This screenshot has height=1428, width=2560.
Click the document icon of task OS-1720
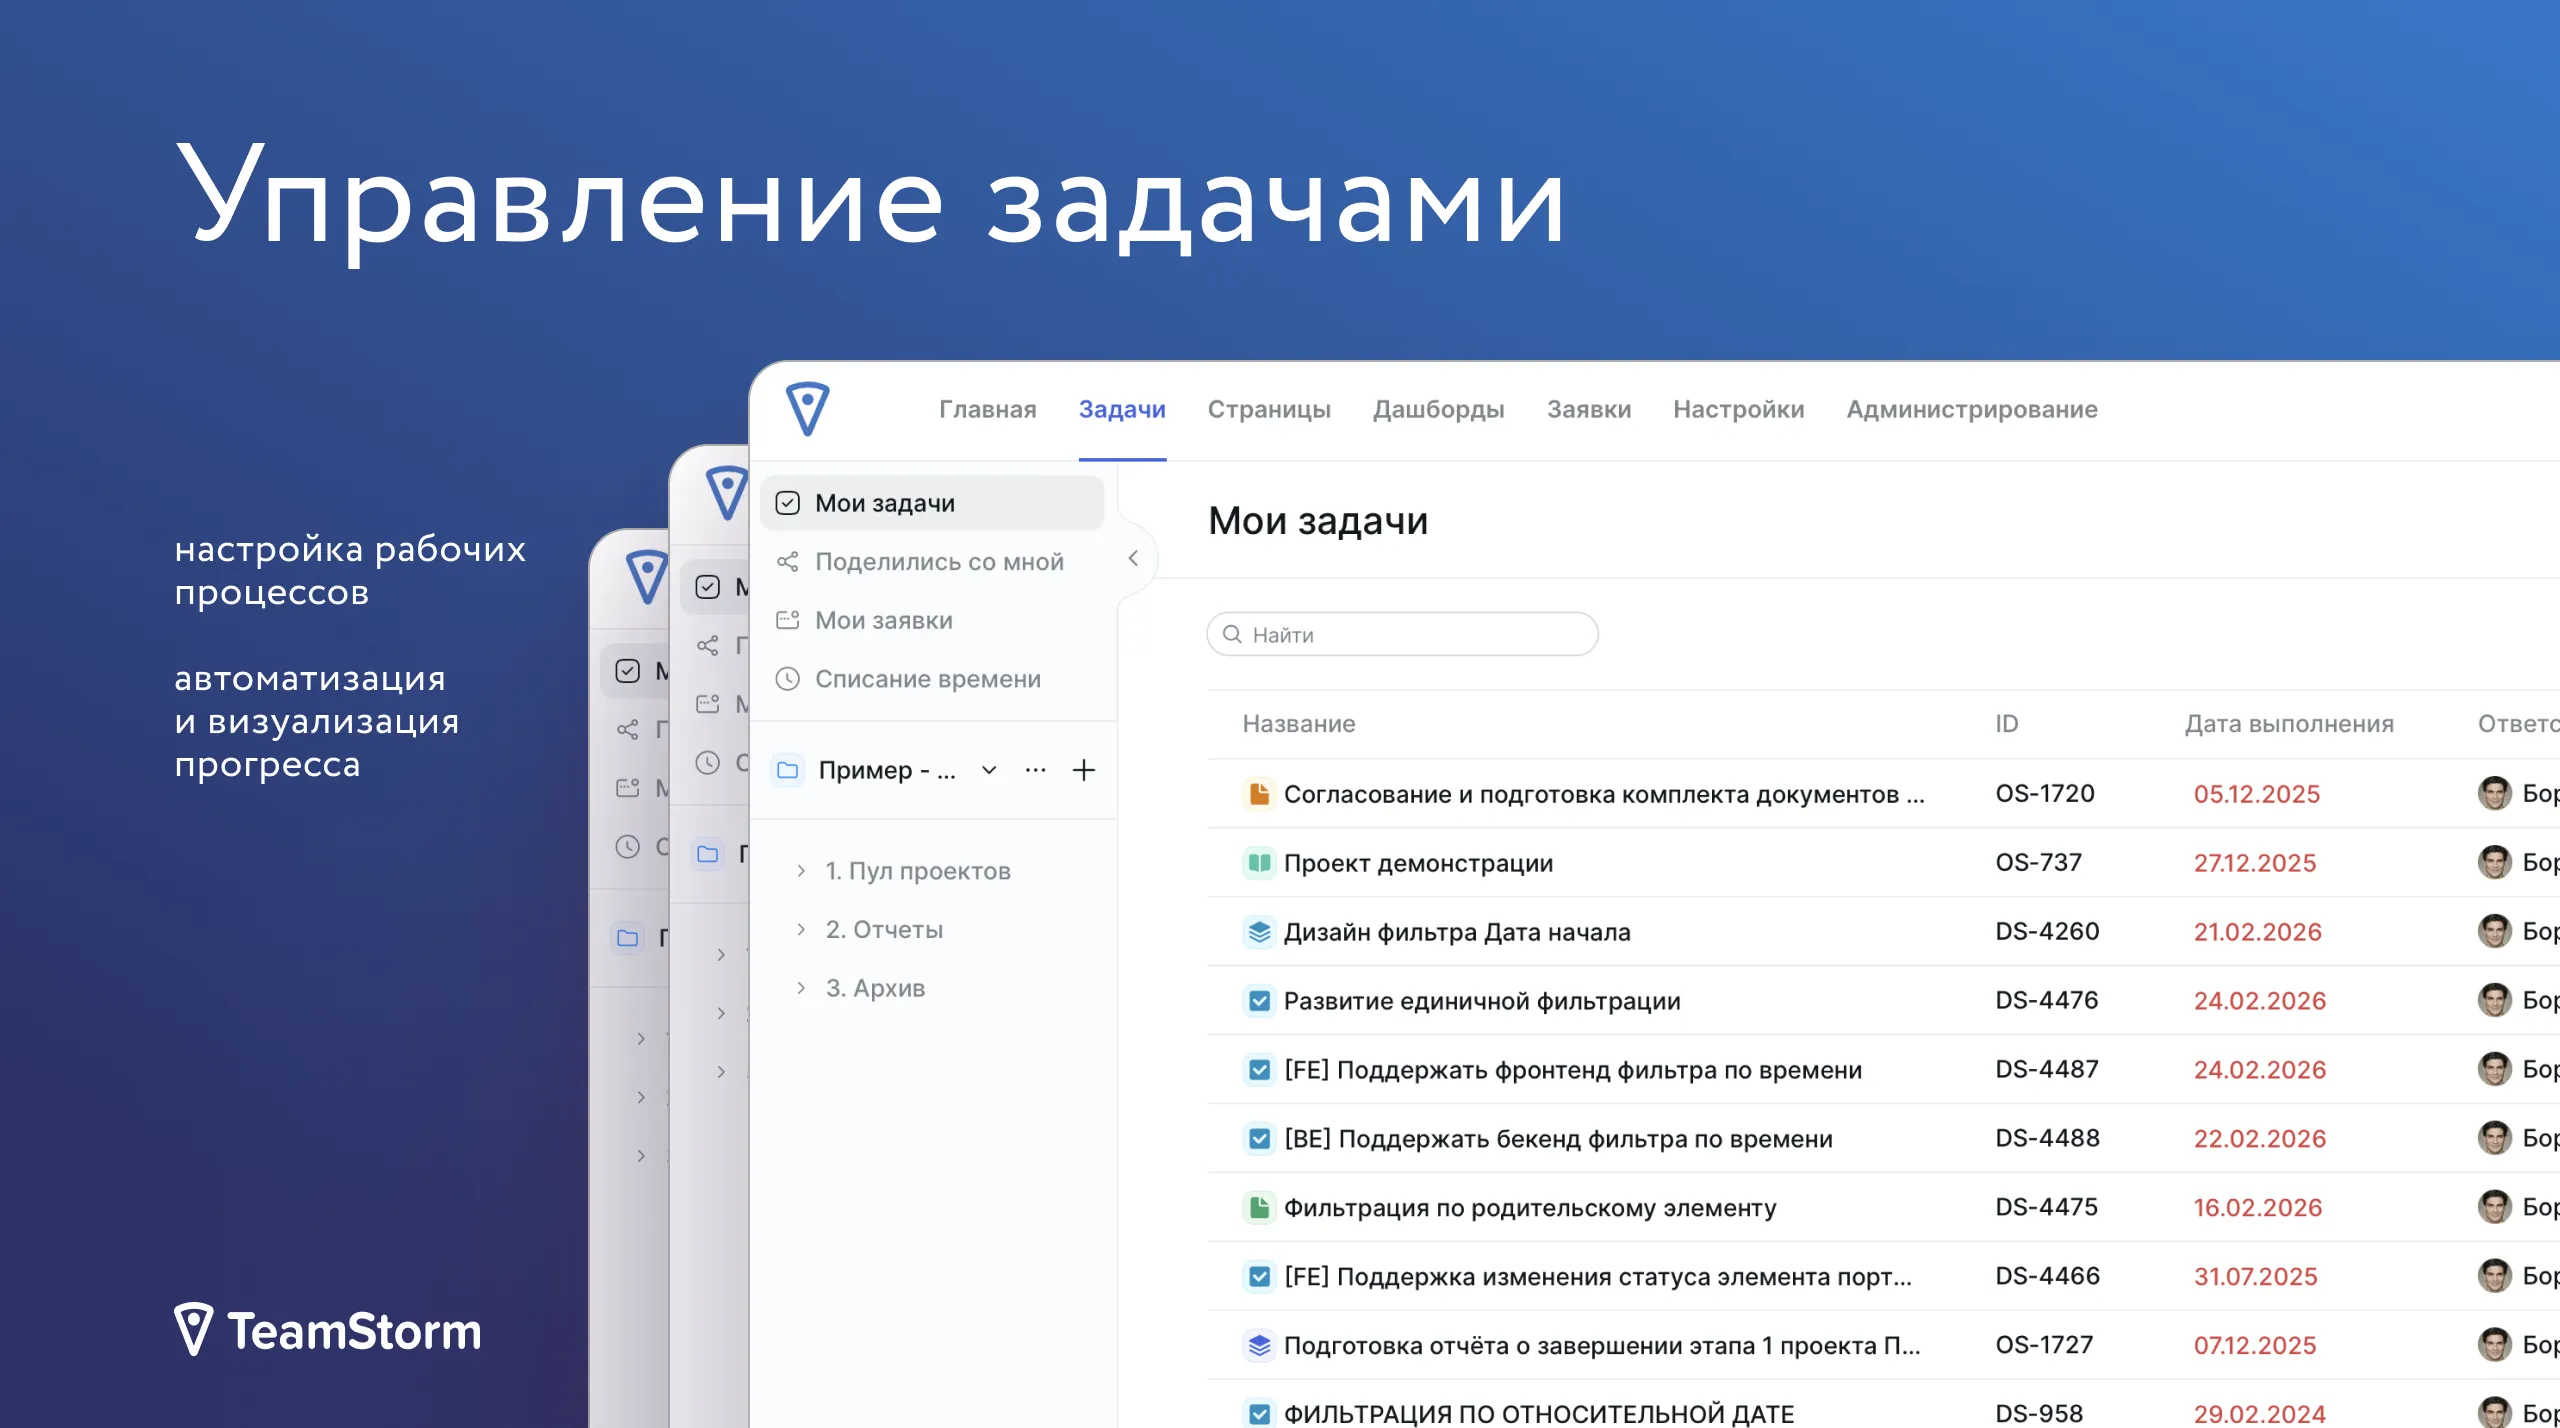coord(1258,792)
